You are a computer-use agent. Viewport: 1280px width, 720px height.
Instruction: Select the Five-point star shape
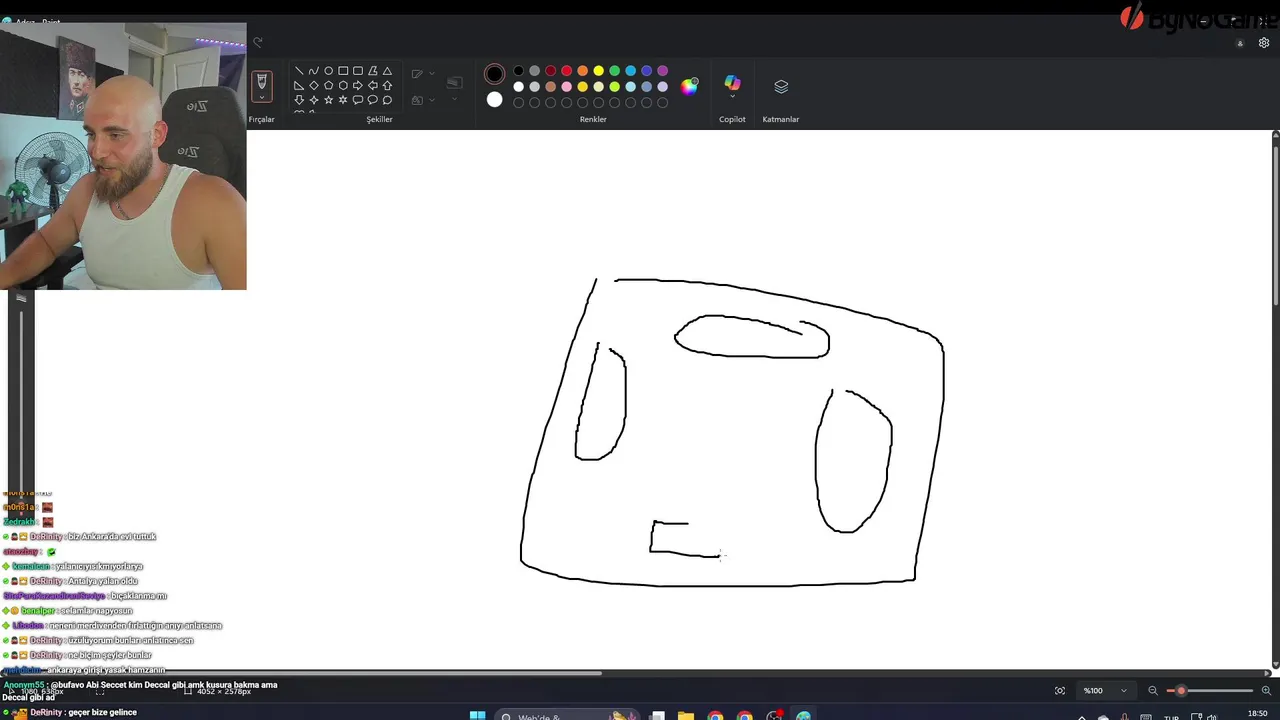pos(329,100)
